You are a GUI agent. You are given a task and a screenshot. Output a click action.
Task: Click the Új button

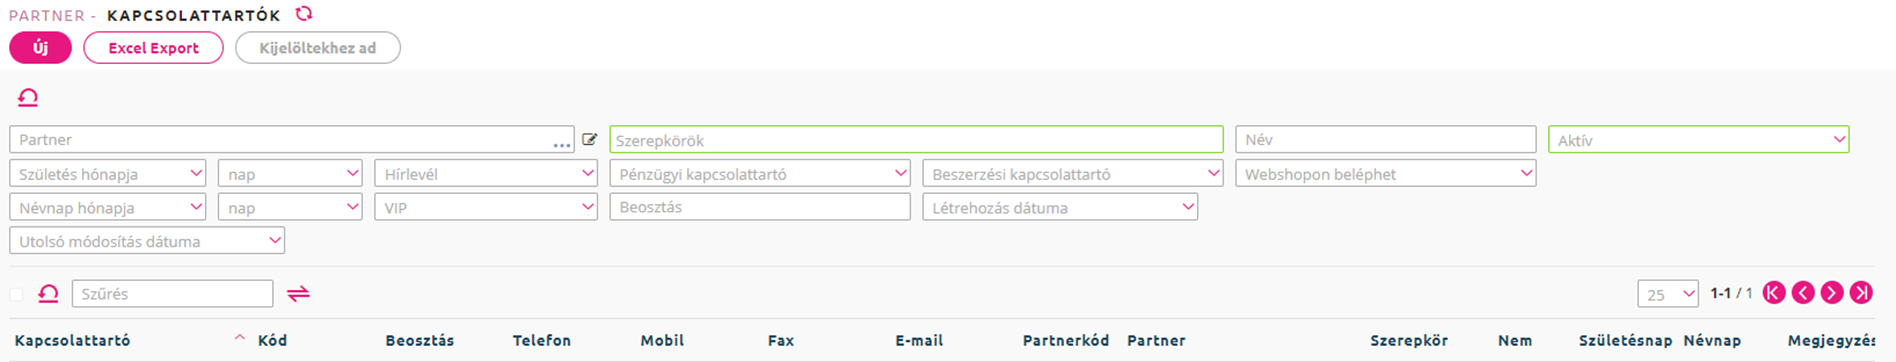[40, 48]
